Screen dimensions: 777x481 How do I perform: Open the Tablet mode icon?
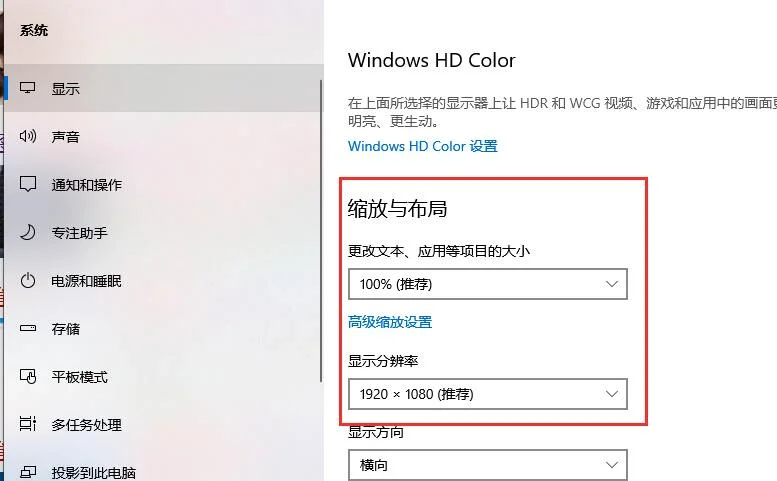[x=28, y=376]
